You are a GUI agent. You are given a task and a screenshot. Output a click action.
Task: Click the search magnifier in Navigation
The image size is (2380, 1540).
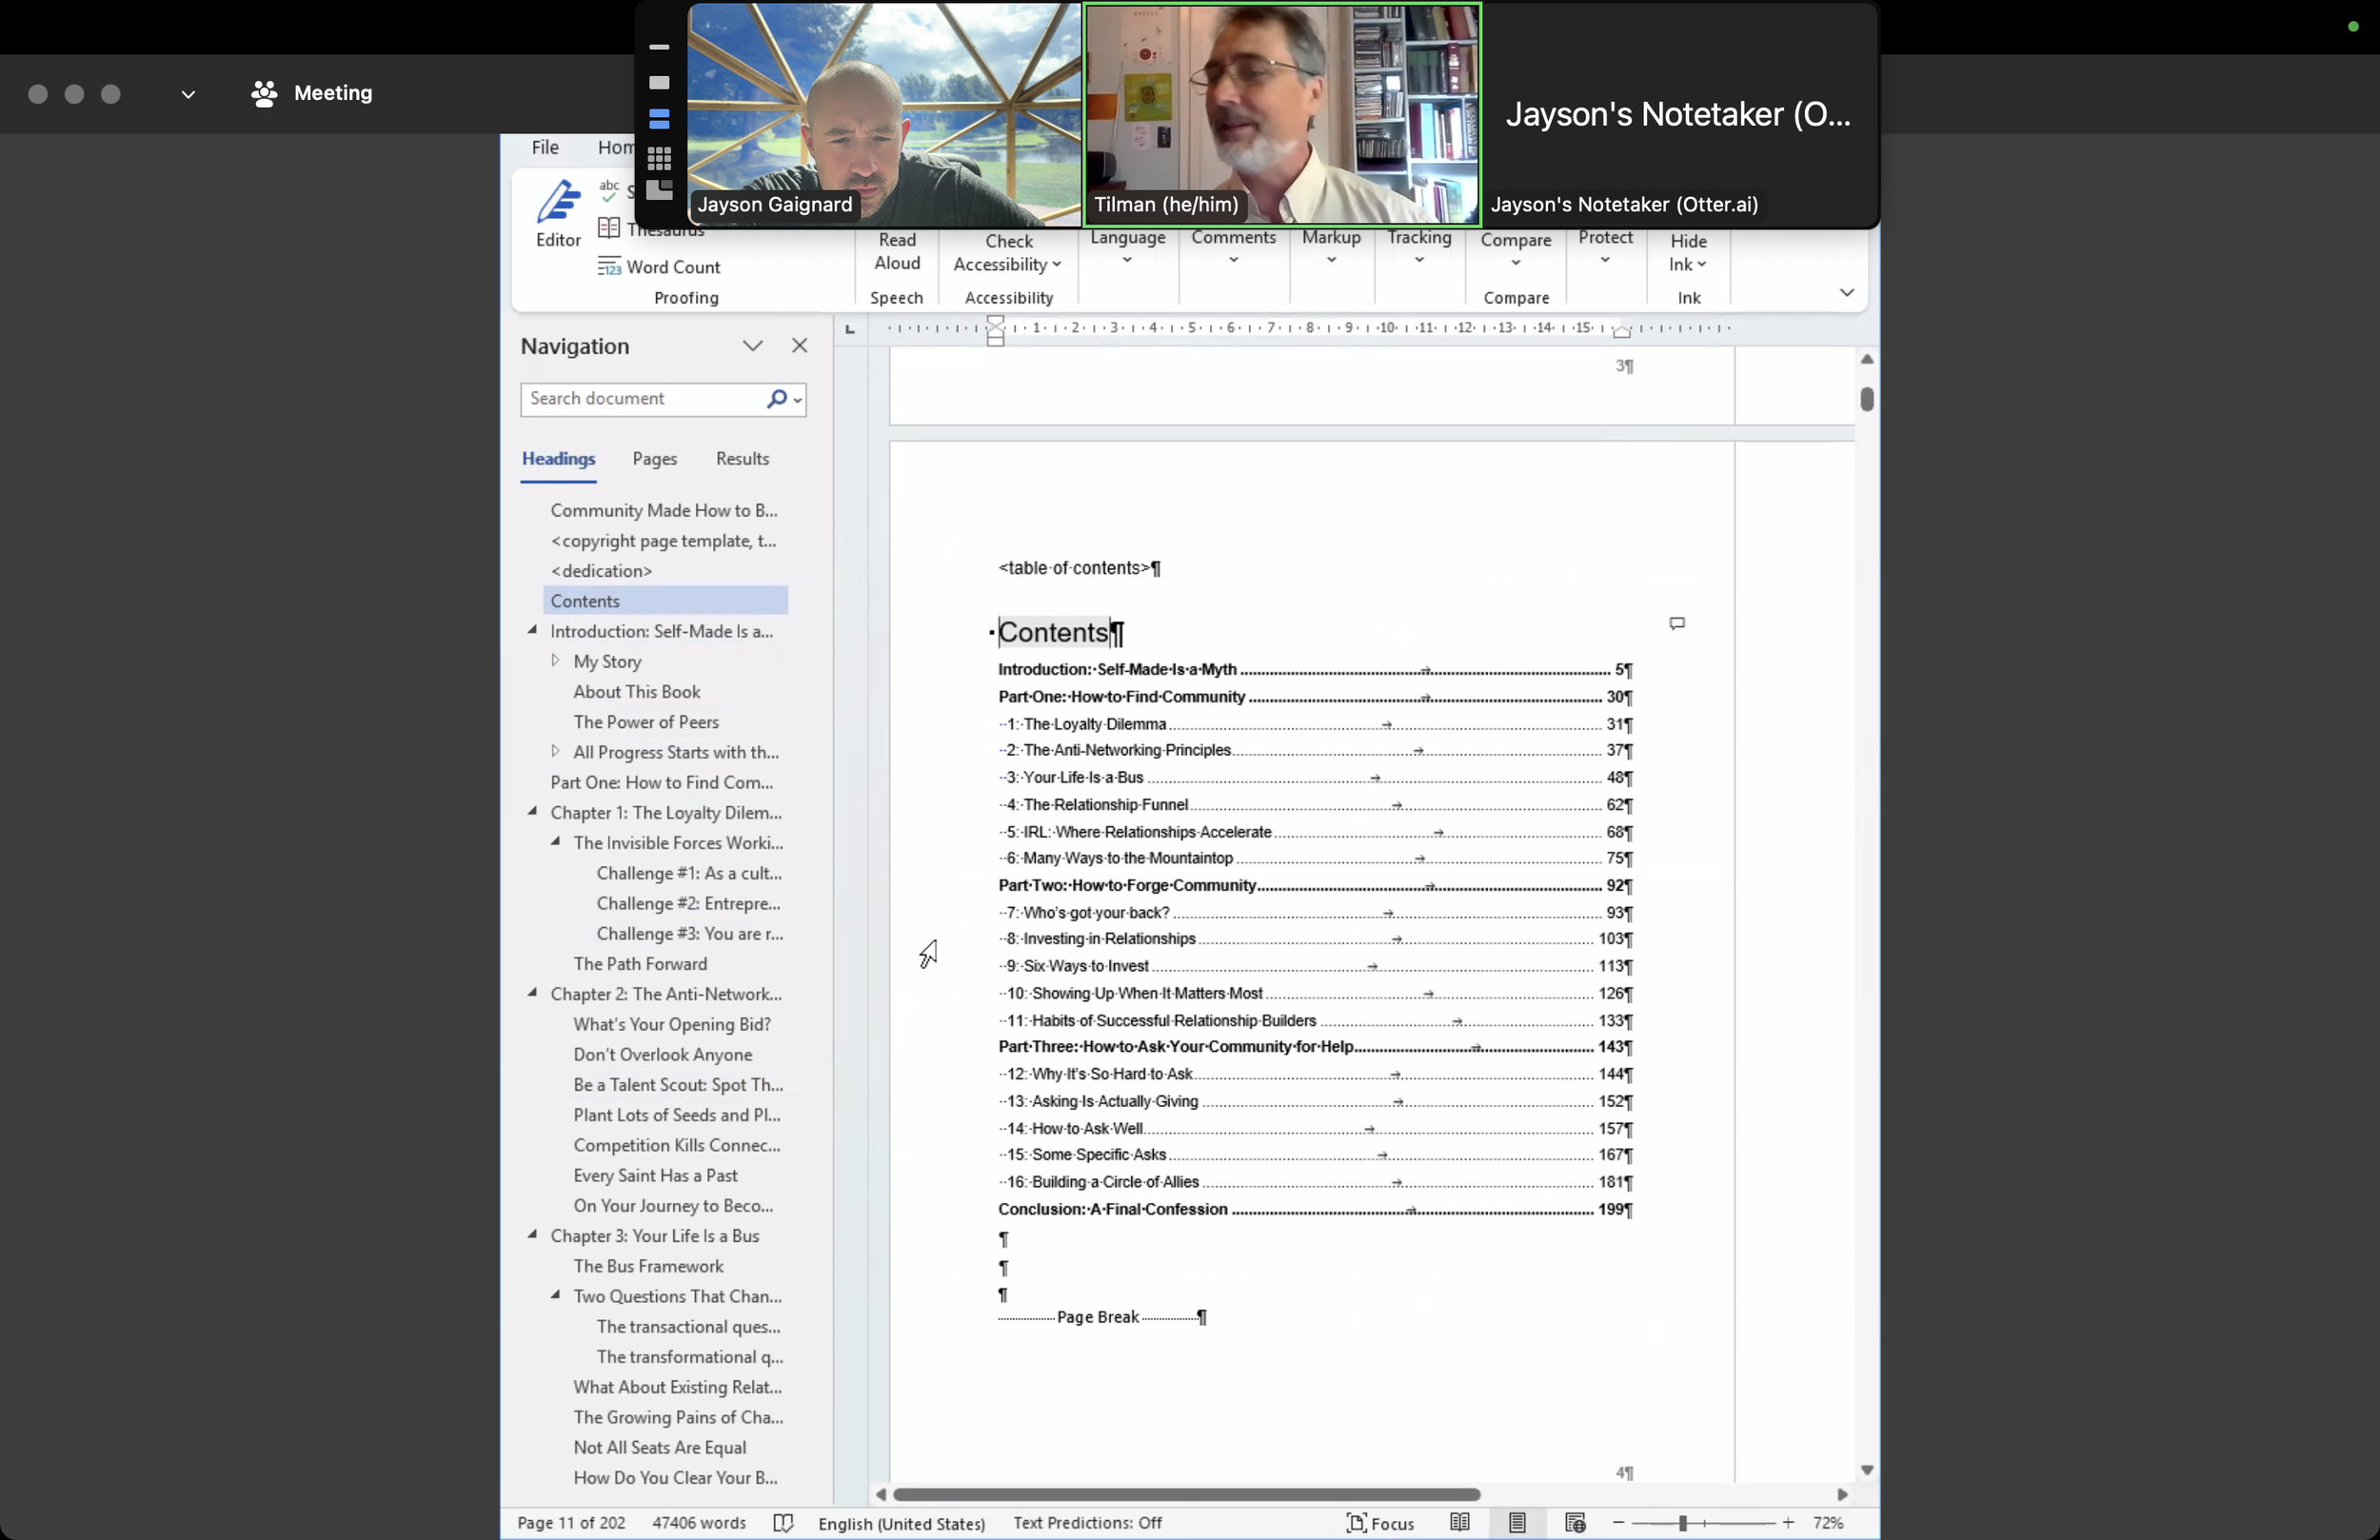[776, 399]
